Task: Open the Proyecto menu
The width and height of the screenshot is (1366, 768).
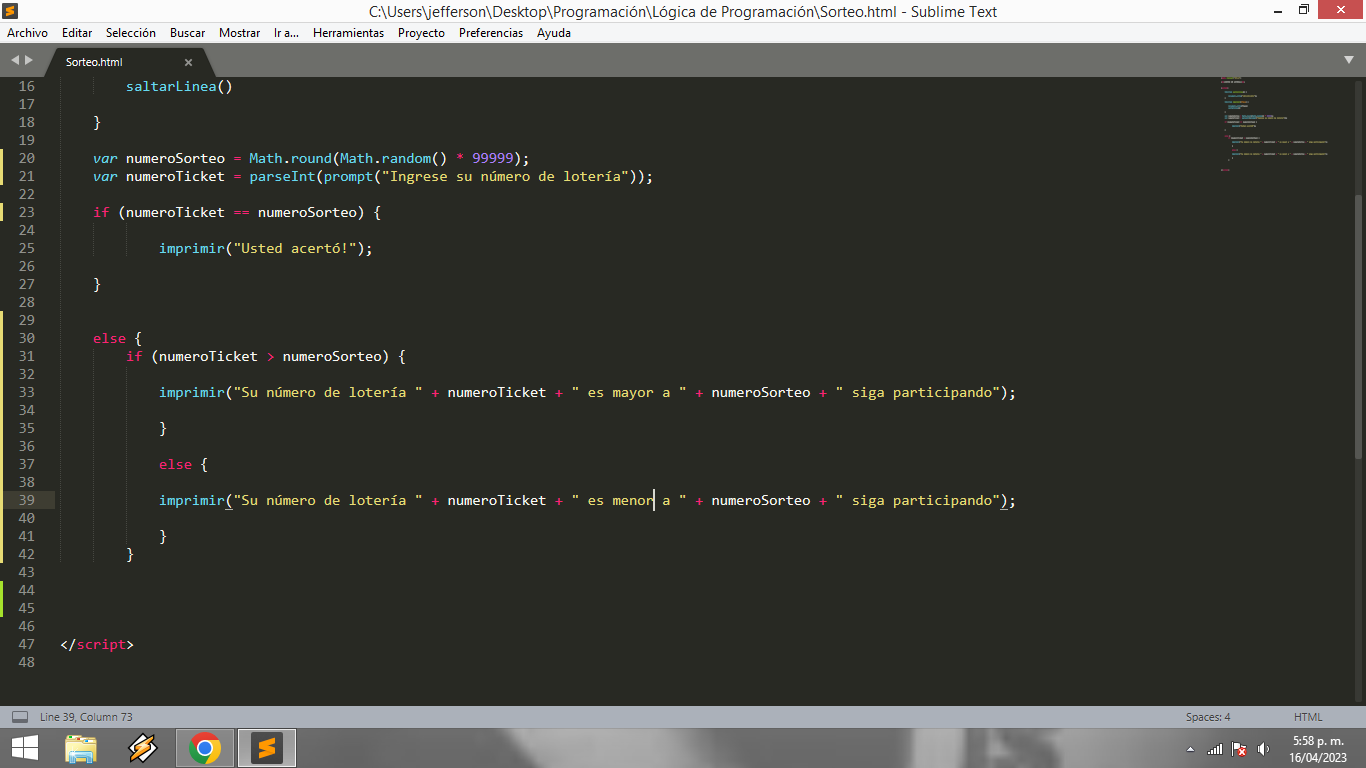Action: click(x=421, y=33)
